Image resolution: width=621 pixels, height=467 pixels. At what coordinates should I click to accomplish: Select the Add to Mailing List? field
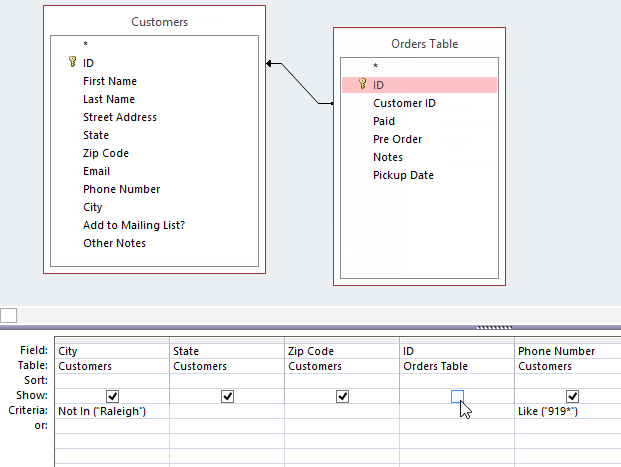coord(134,225)
